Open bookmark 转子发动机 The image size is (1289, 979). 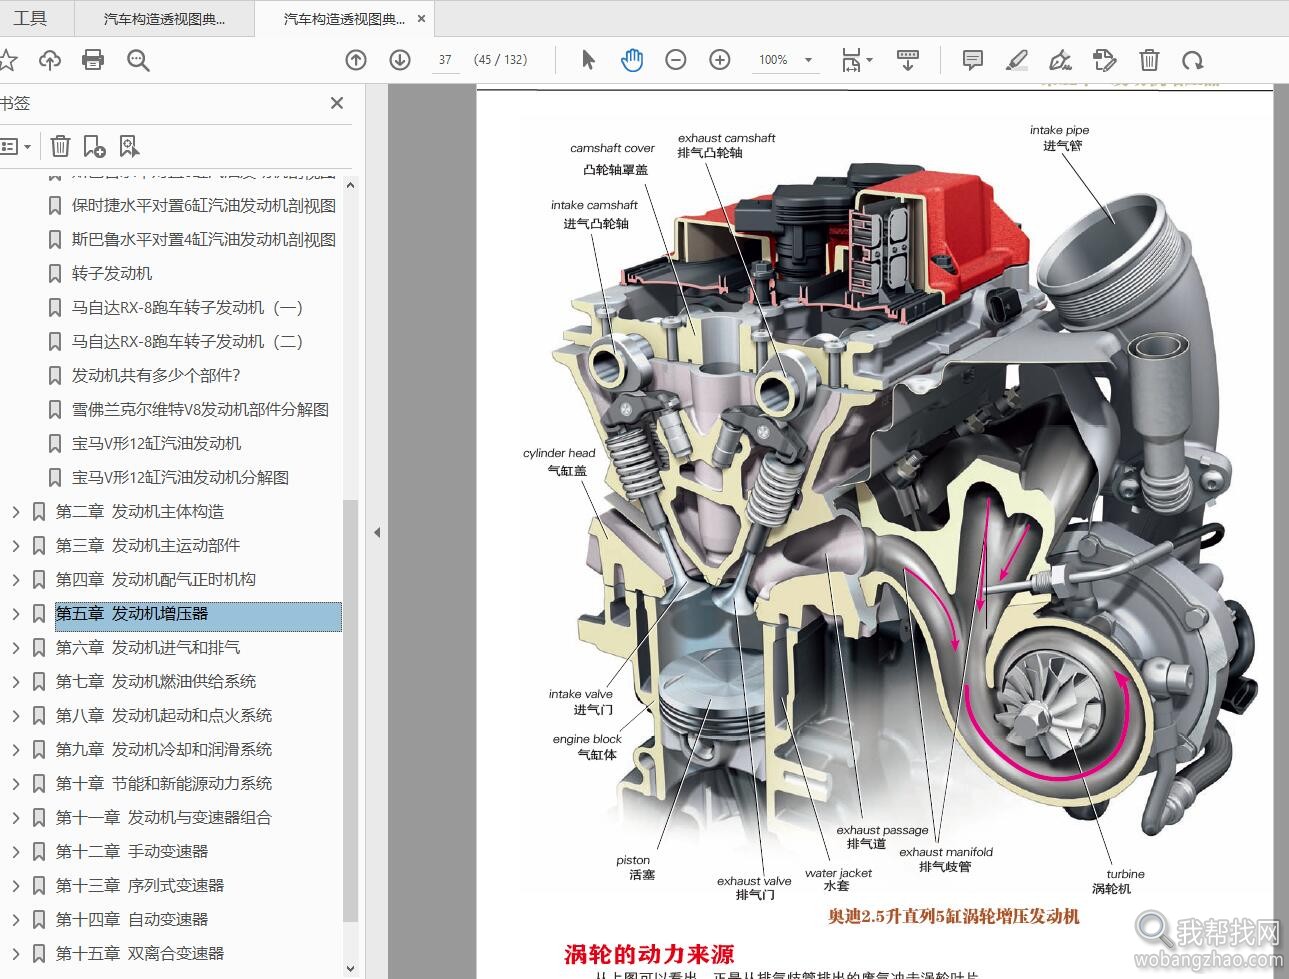click(112, 274)
